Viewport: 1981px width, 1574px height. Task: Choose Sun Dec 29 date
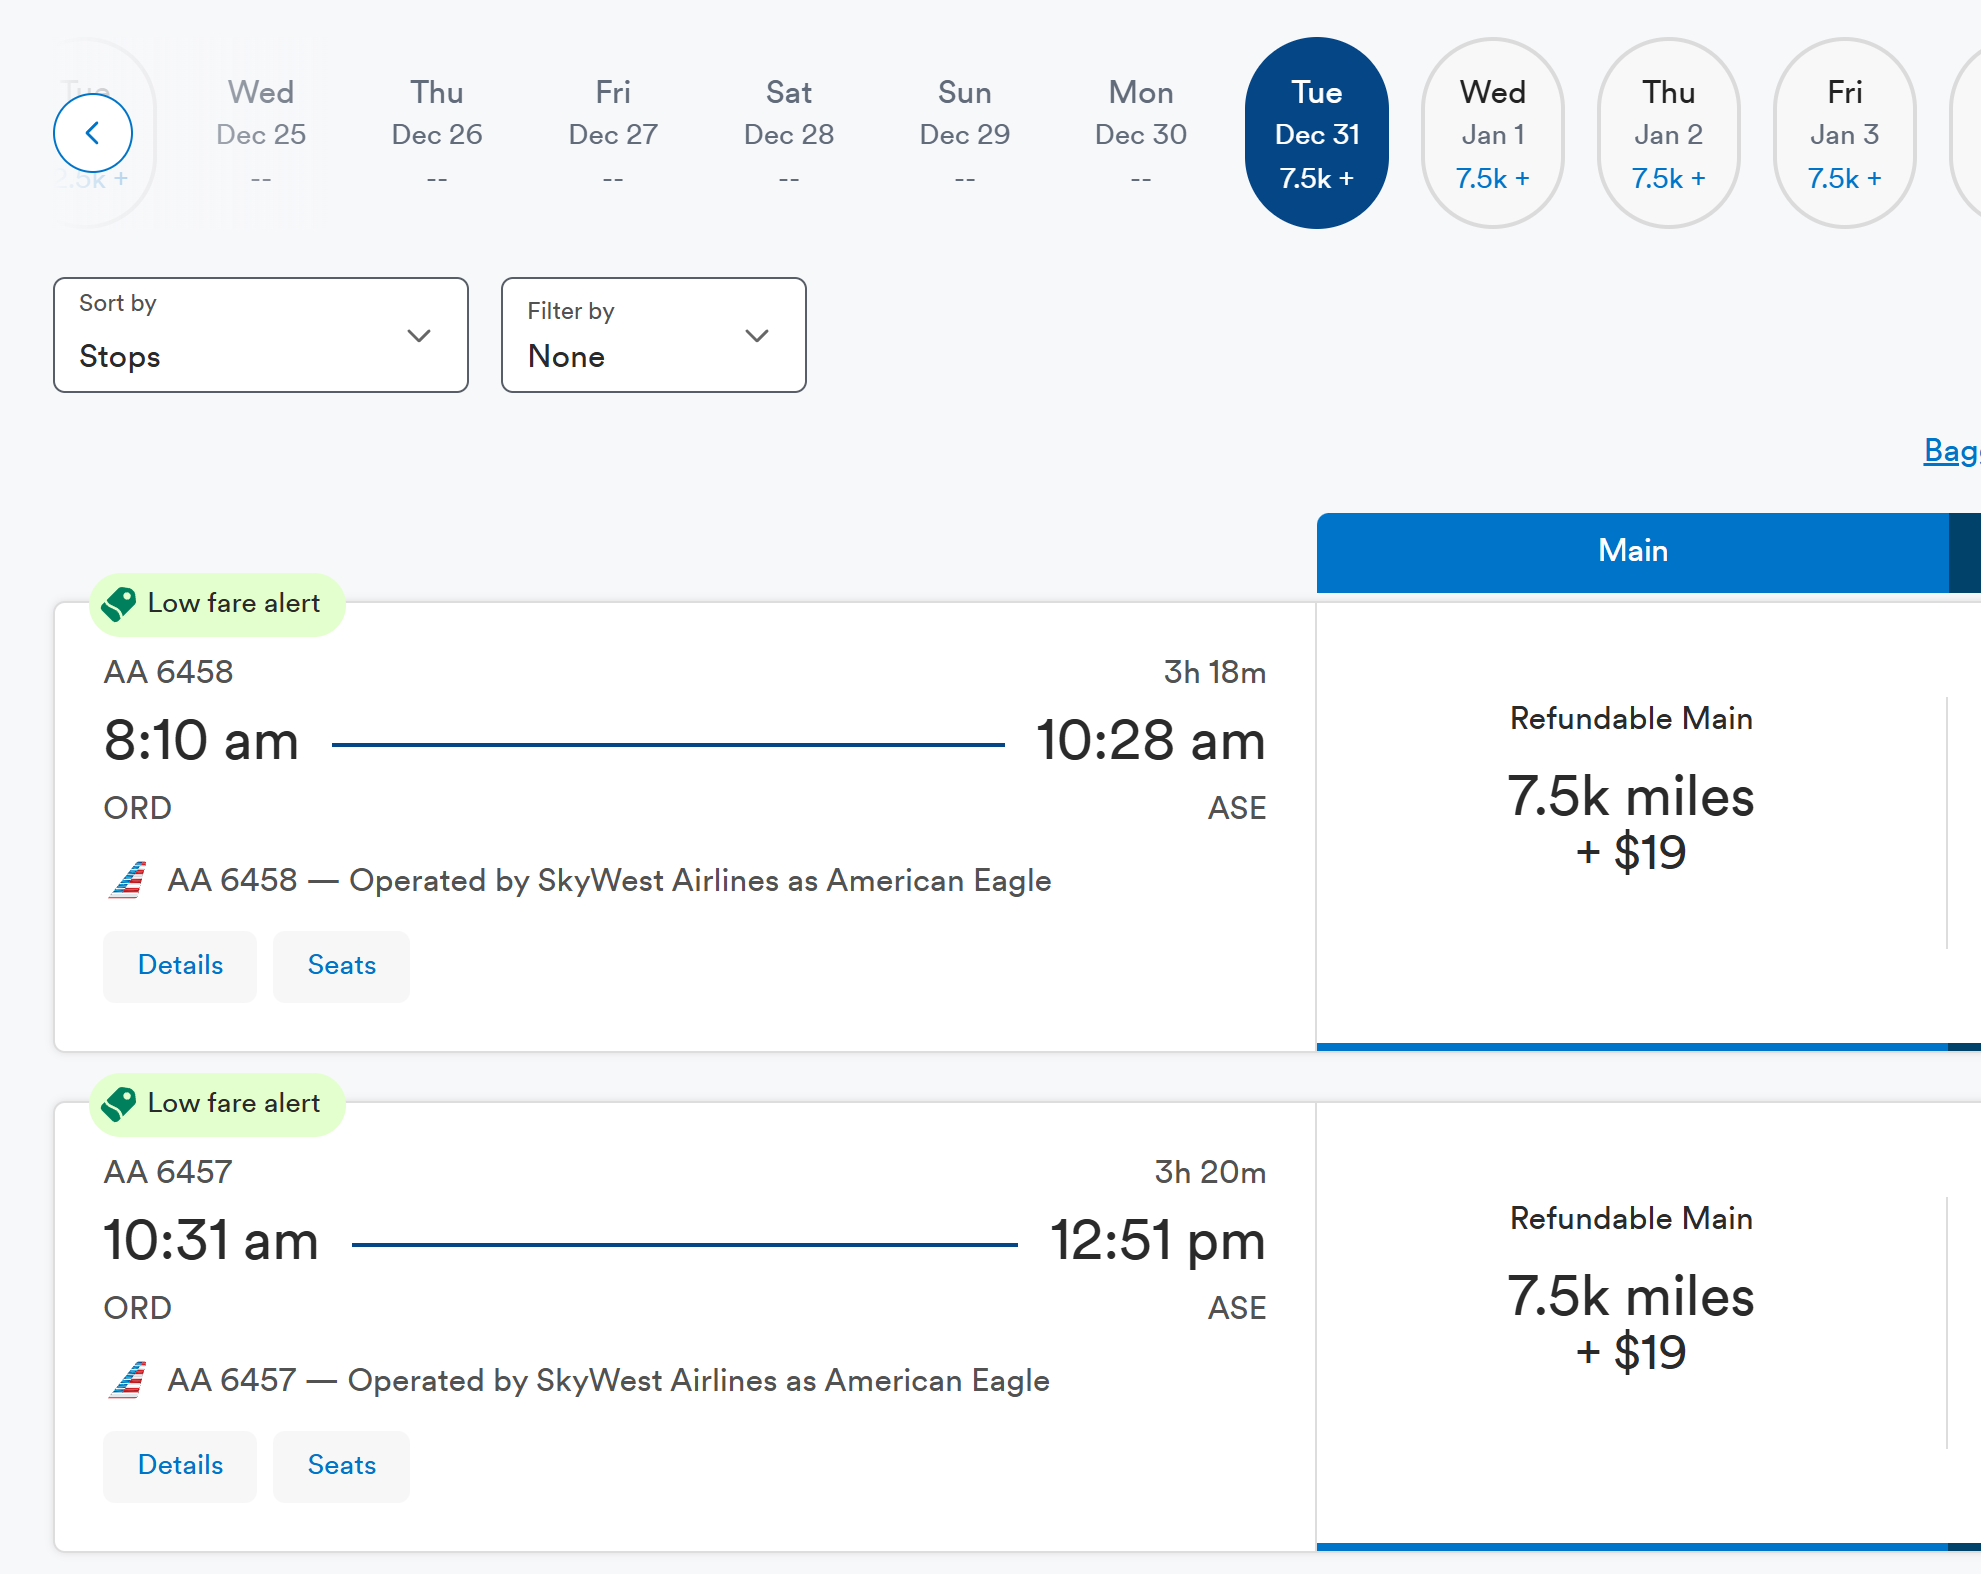coord(965,133)
